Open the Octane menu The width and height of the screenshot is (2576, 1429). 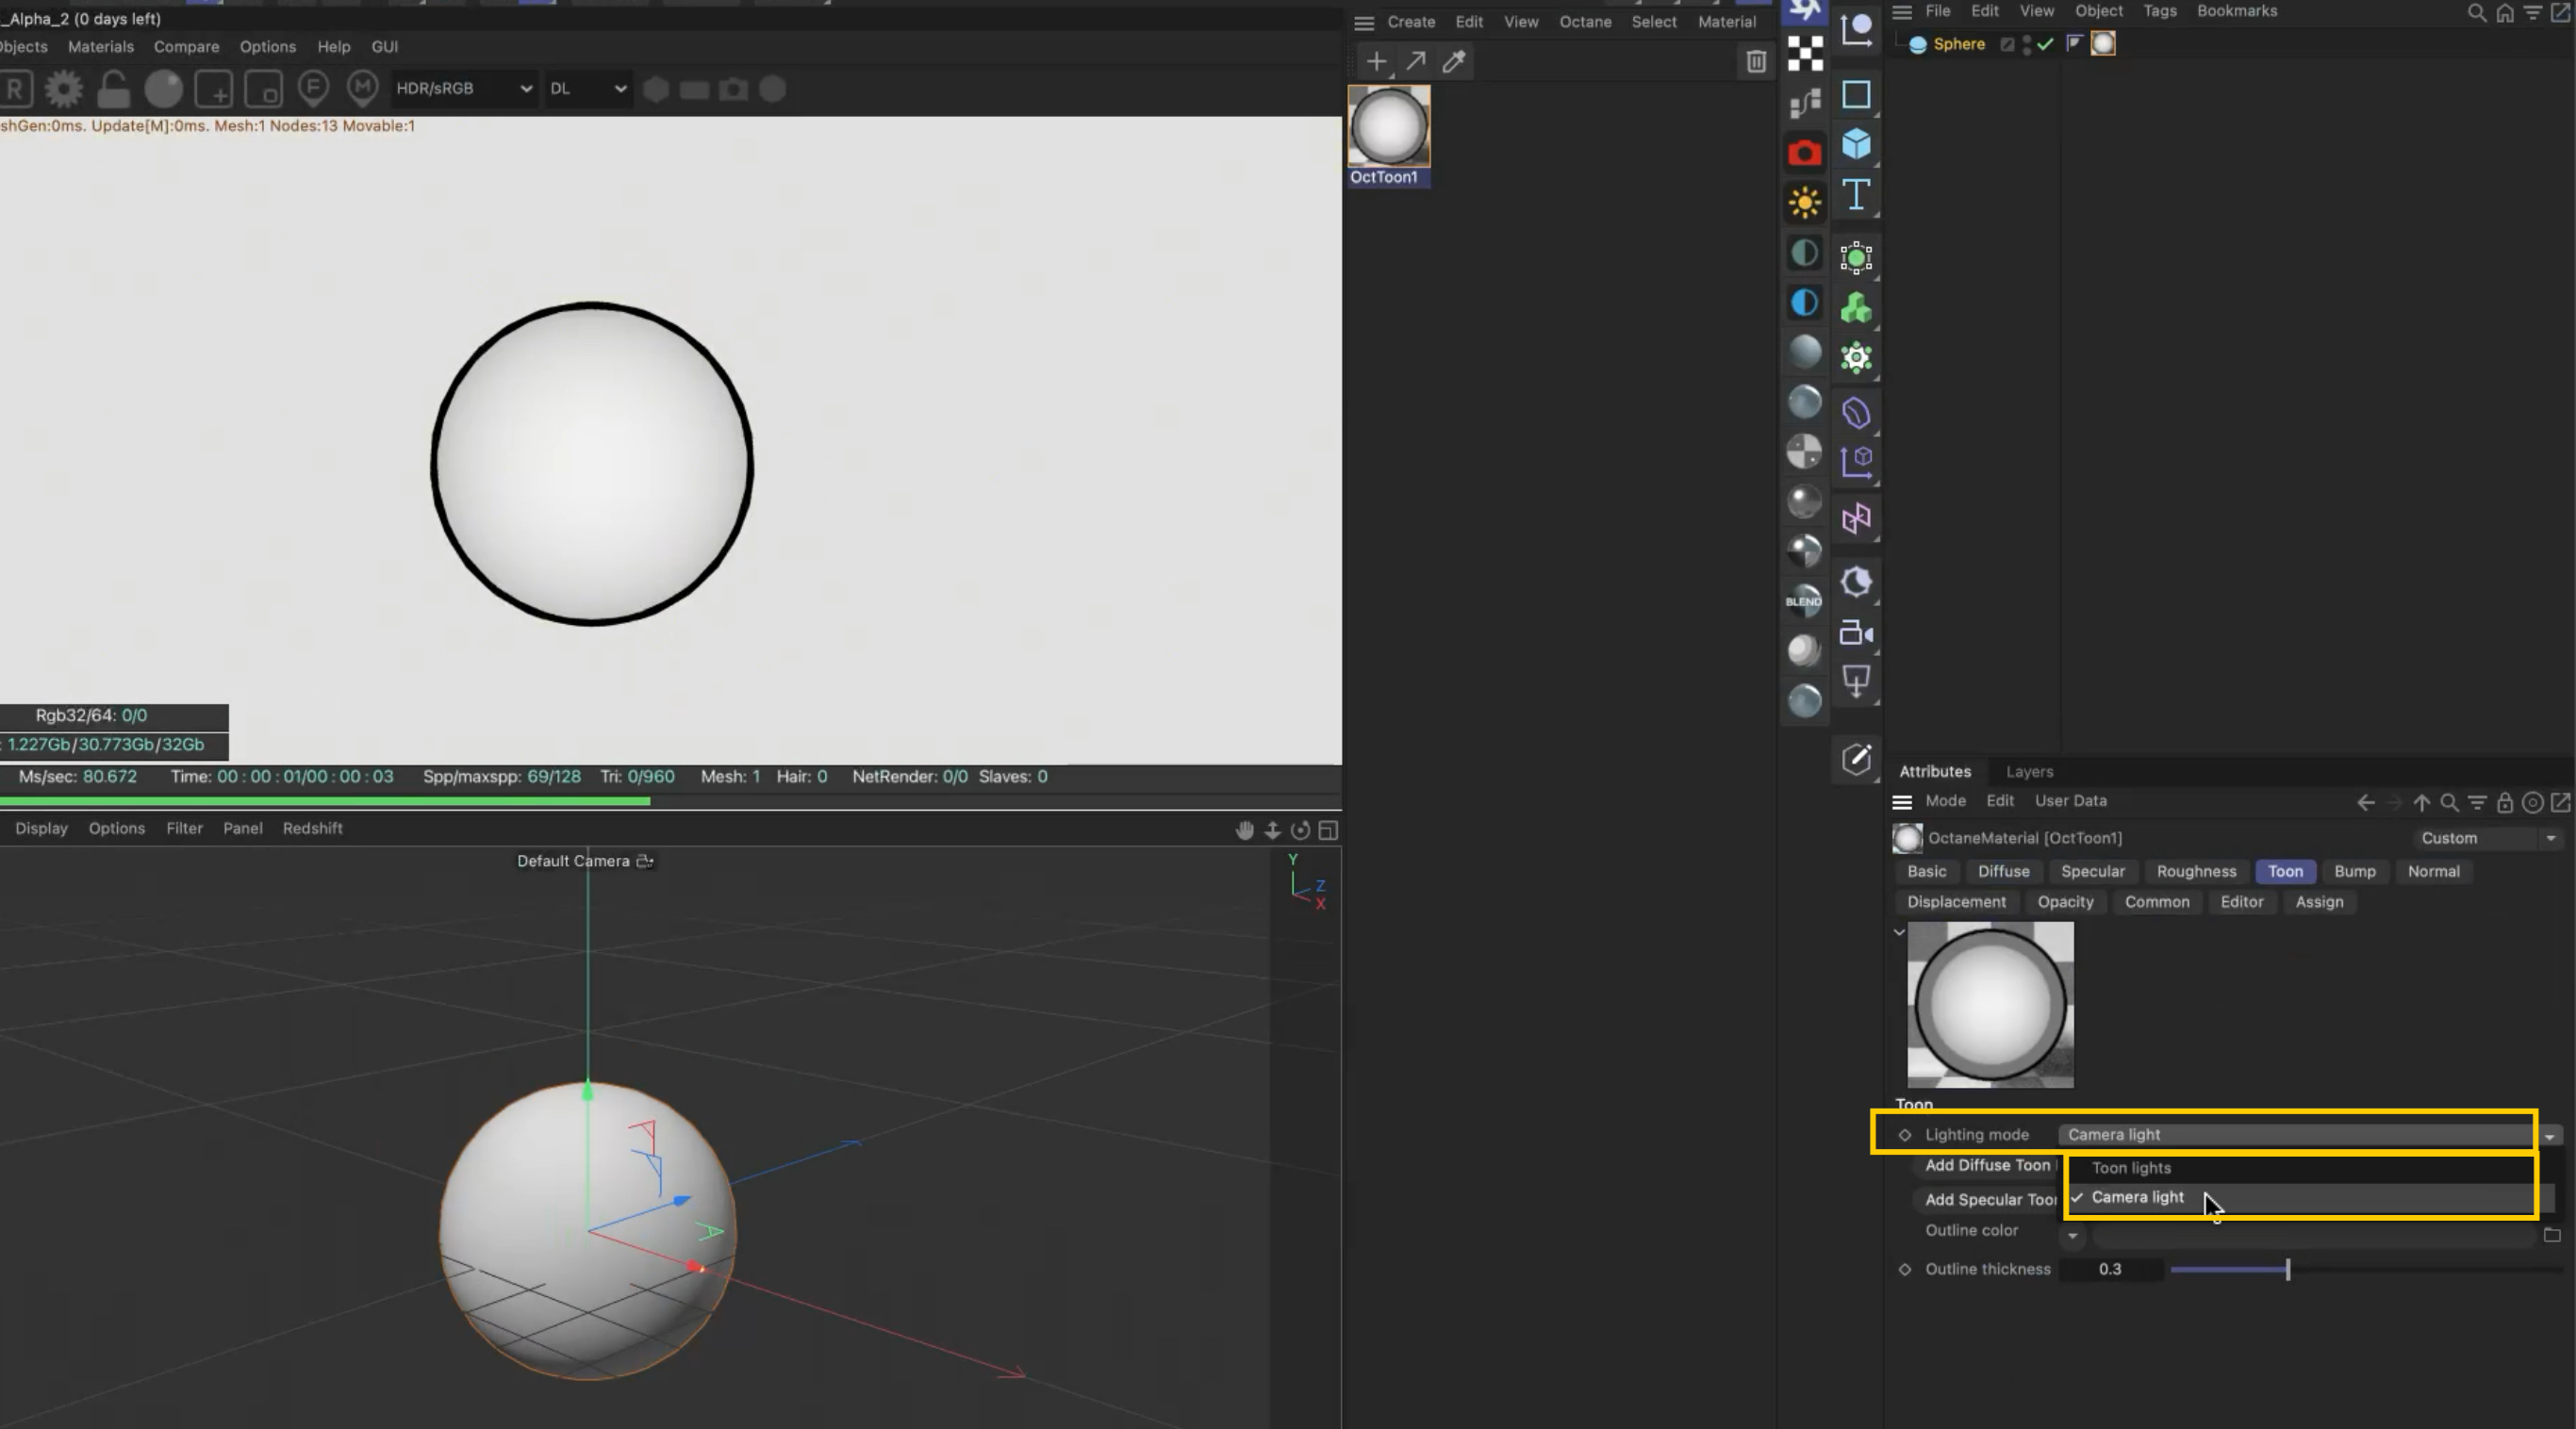(1585, 22)
